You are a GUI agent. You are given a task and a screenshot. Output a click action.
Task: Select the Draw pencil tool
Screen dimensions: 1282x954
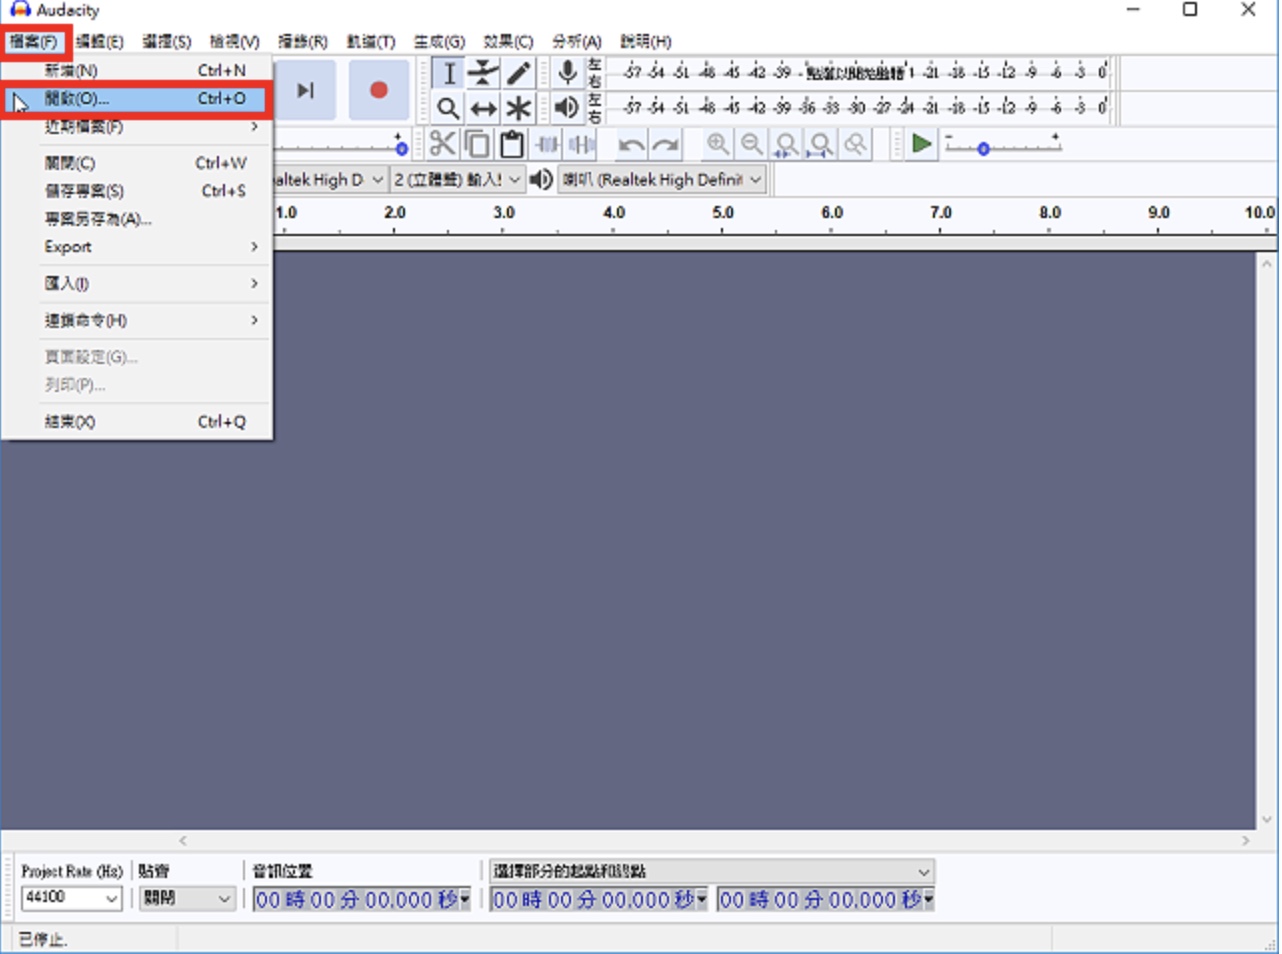(x=518, y=73)
